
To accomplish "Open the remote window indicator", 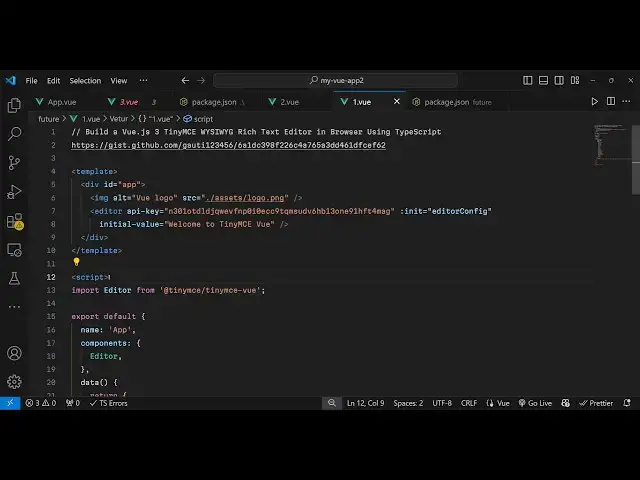I will tap(10, 403).
